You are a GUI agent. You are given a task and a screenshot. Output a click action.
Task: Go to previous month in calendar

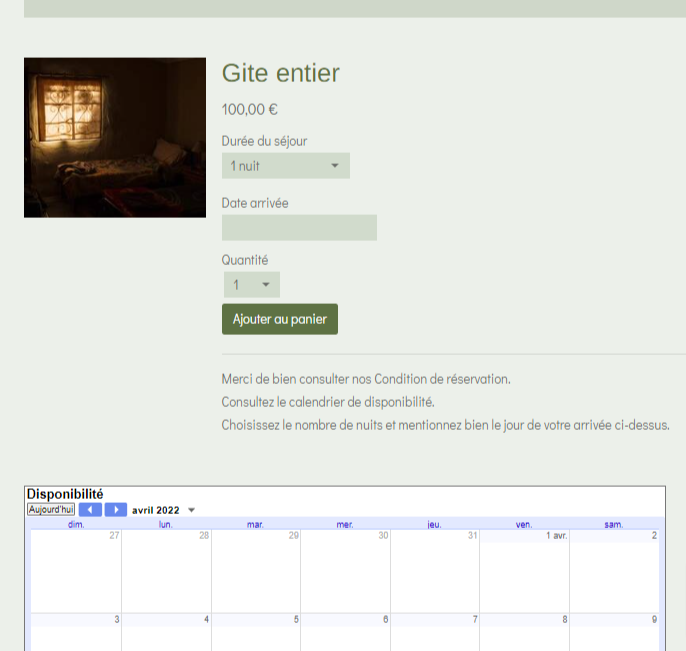(90, 510)
